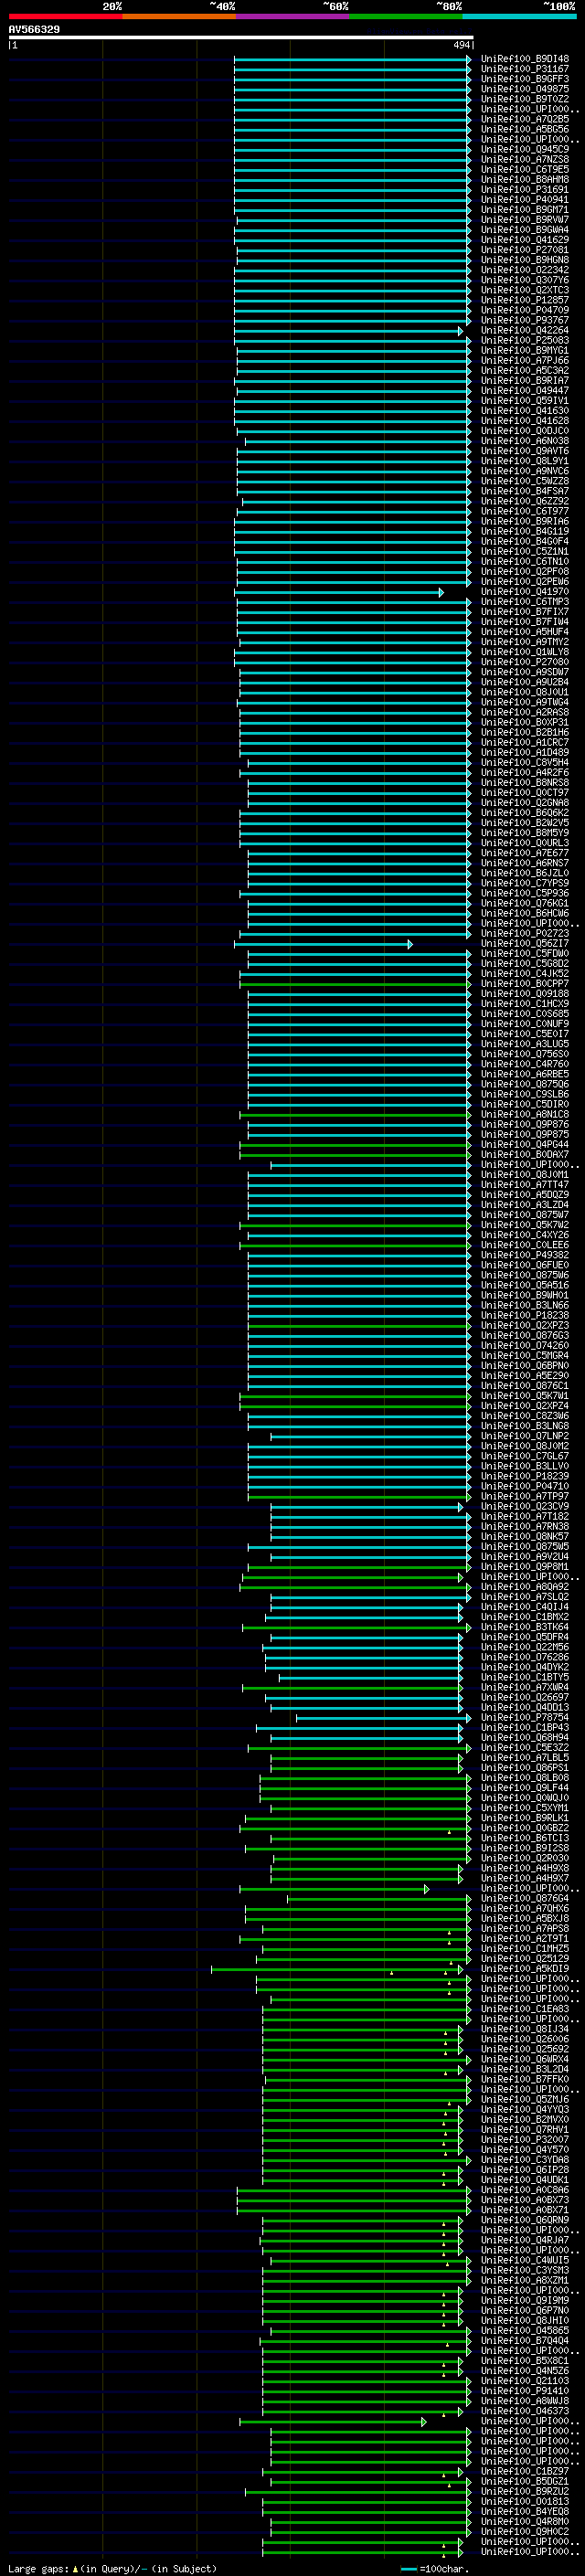Select hit label UniRef100_B9RZU2
The height and width of the screenshot is (2576, 585).
pos(525,2491)
